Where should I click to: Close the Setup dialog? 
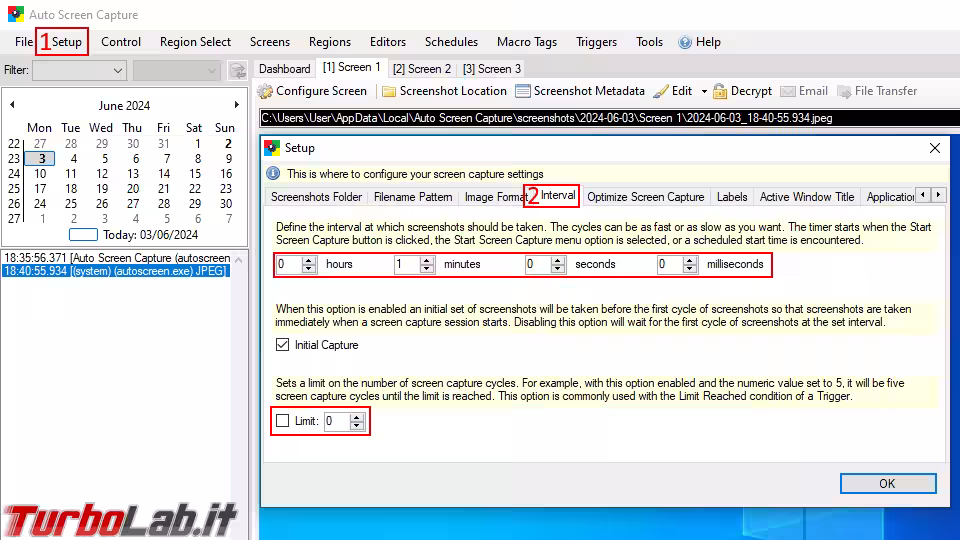pyautogui.click(x=934, y=148)
